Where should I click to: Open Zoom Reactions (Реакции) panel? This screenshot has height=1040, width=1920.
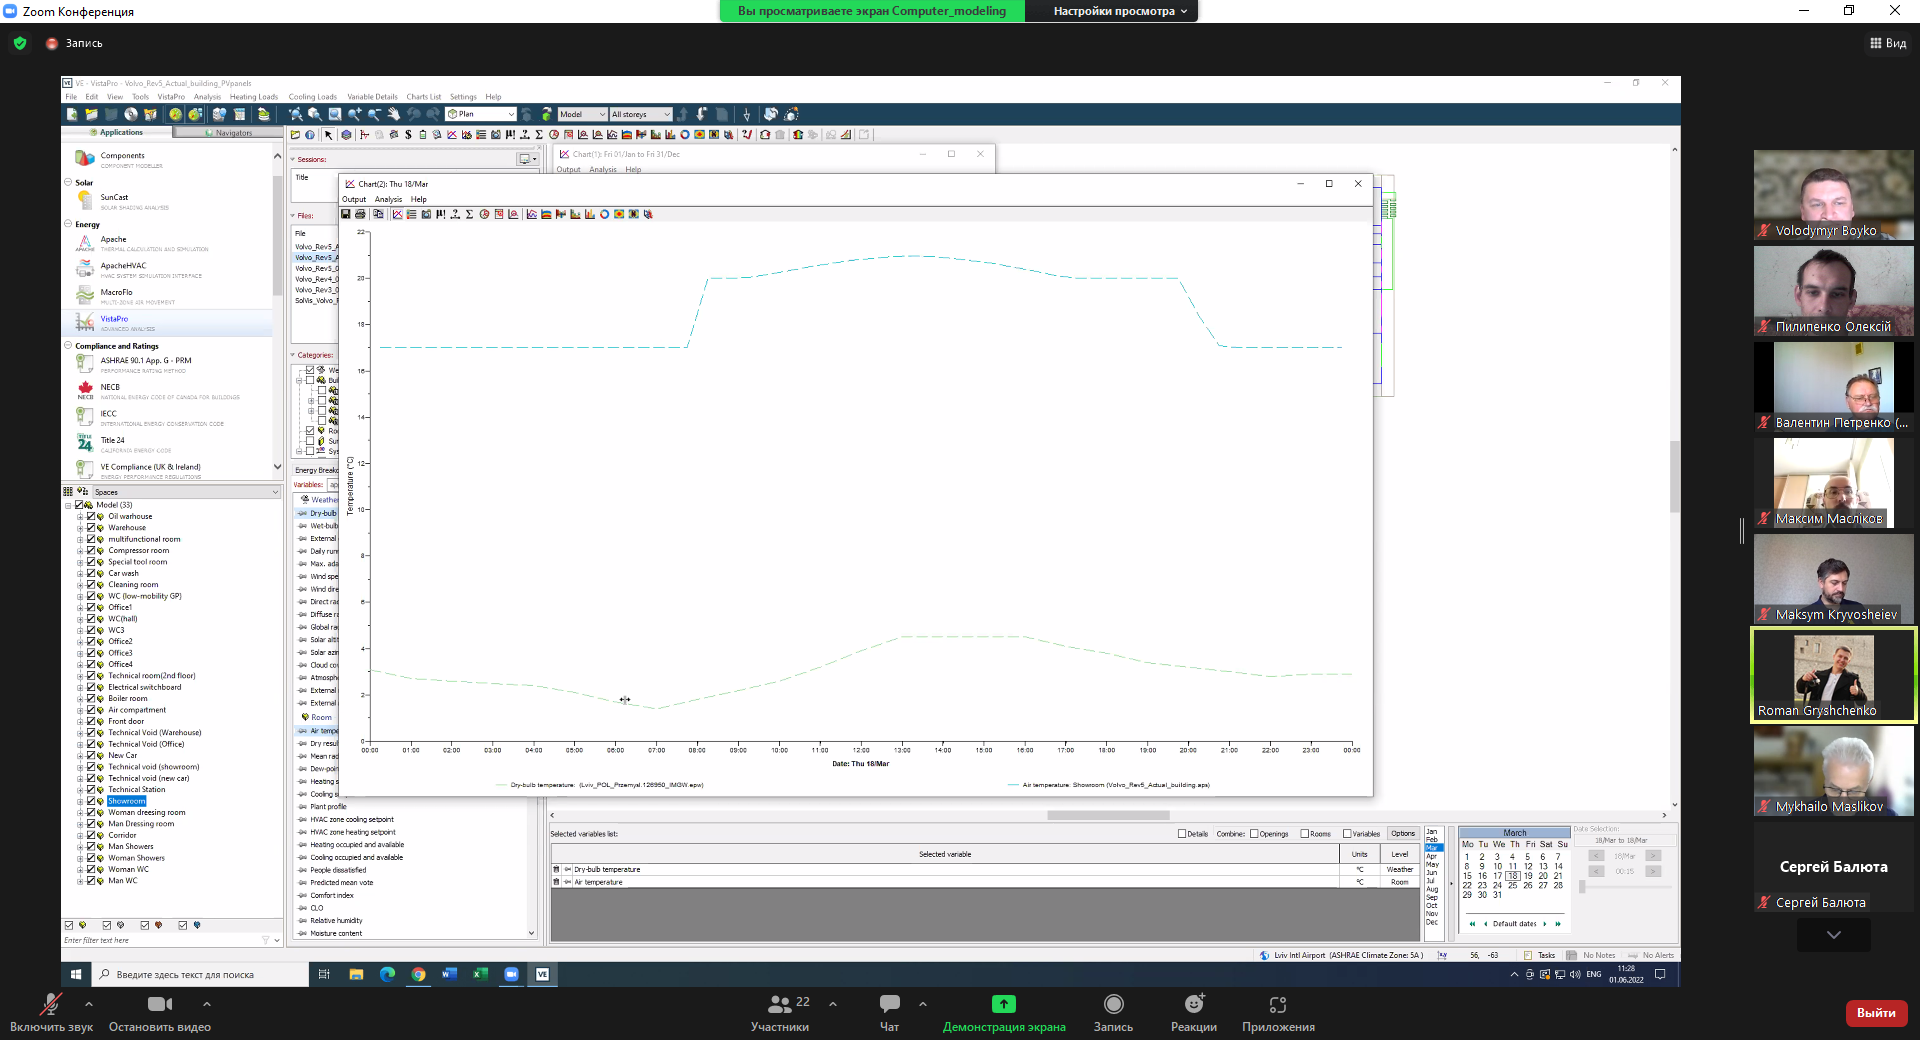pos(1193,1011)
